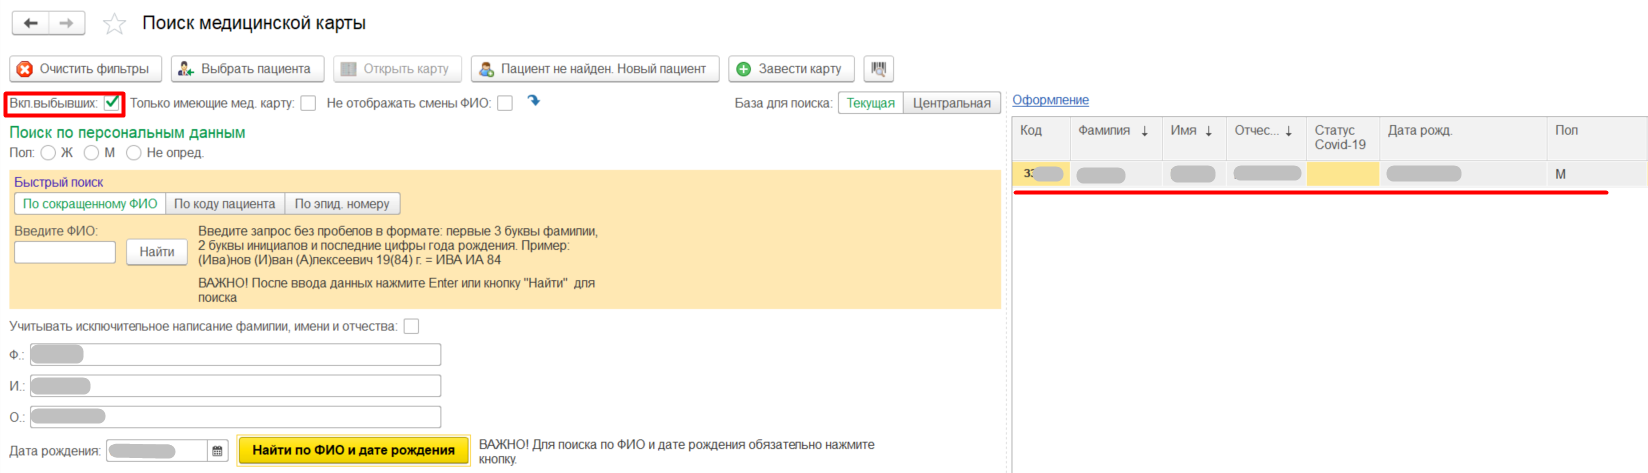Click Завести карту button
Image resolution: width=1648 pixels, height=473 pixels.
pos(790,69)
